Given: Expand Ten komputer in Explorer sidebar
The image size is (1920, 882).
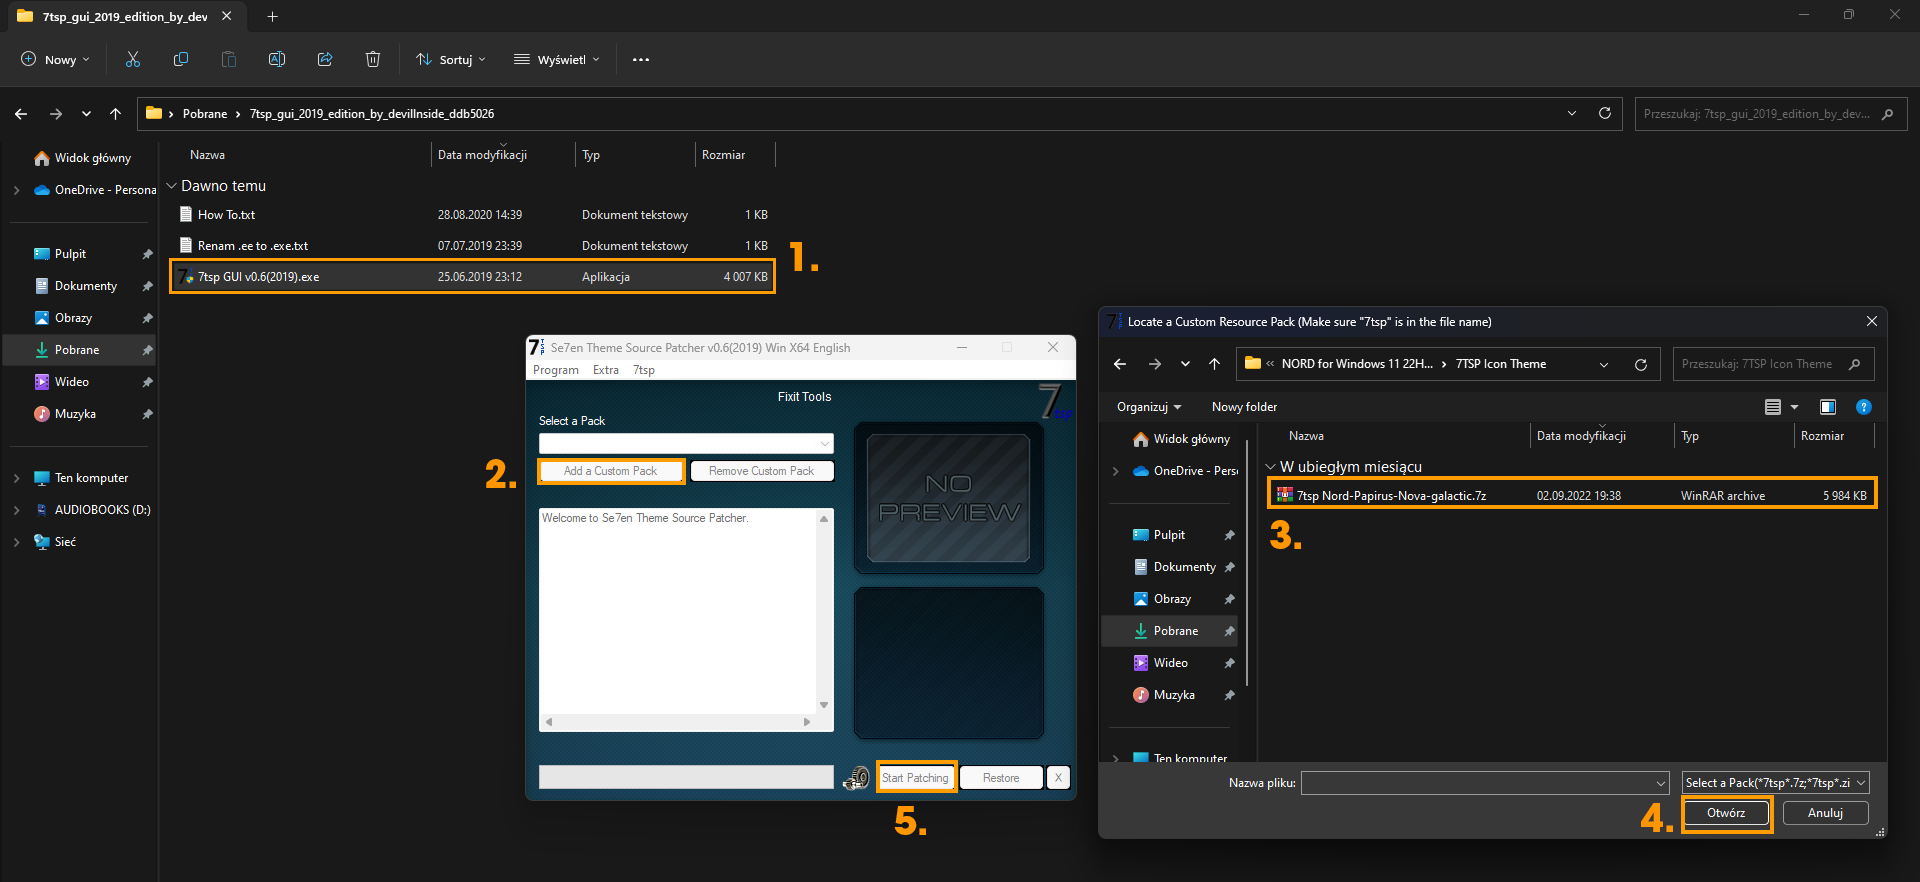Looking at the screenshot, I should (16, 478).
